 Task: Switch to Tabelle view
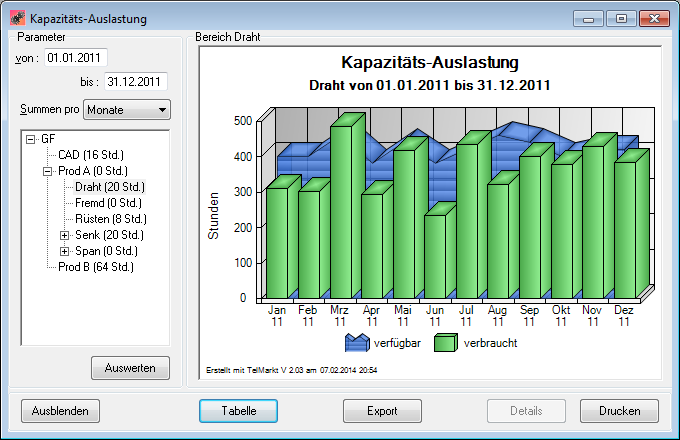[238, 411]
